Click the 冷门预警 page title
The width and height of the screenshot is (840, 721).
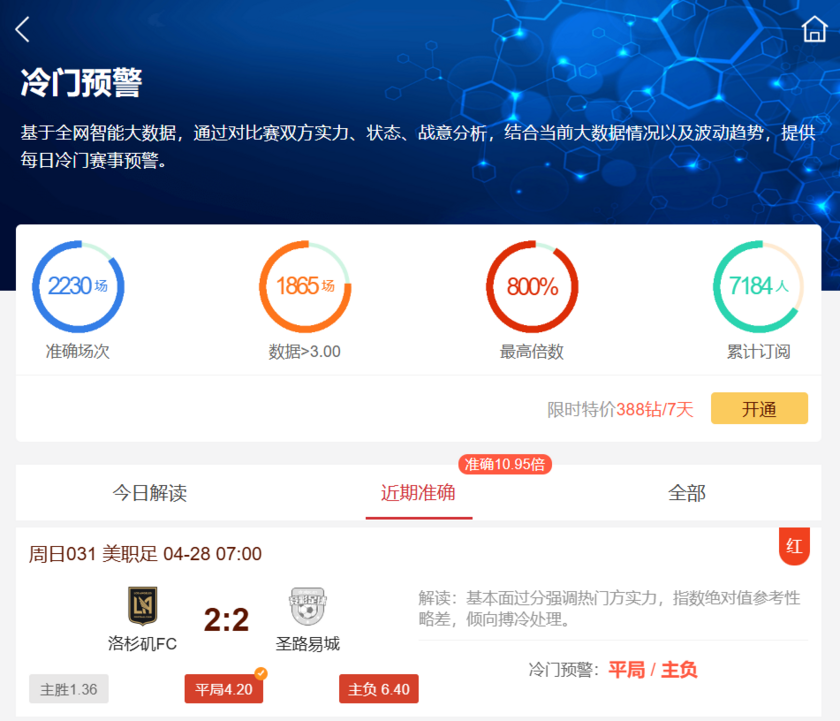[81, 82]
